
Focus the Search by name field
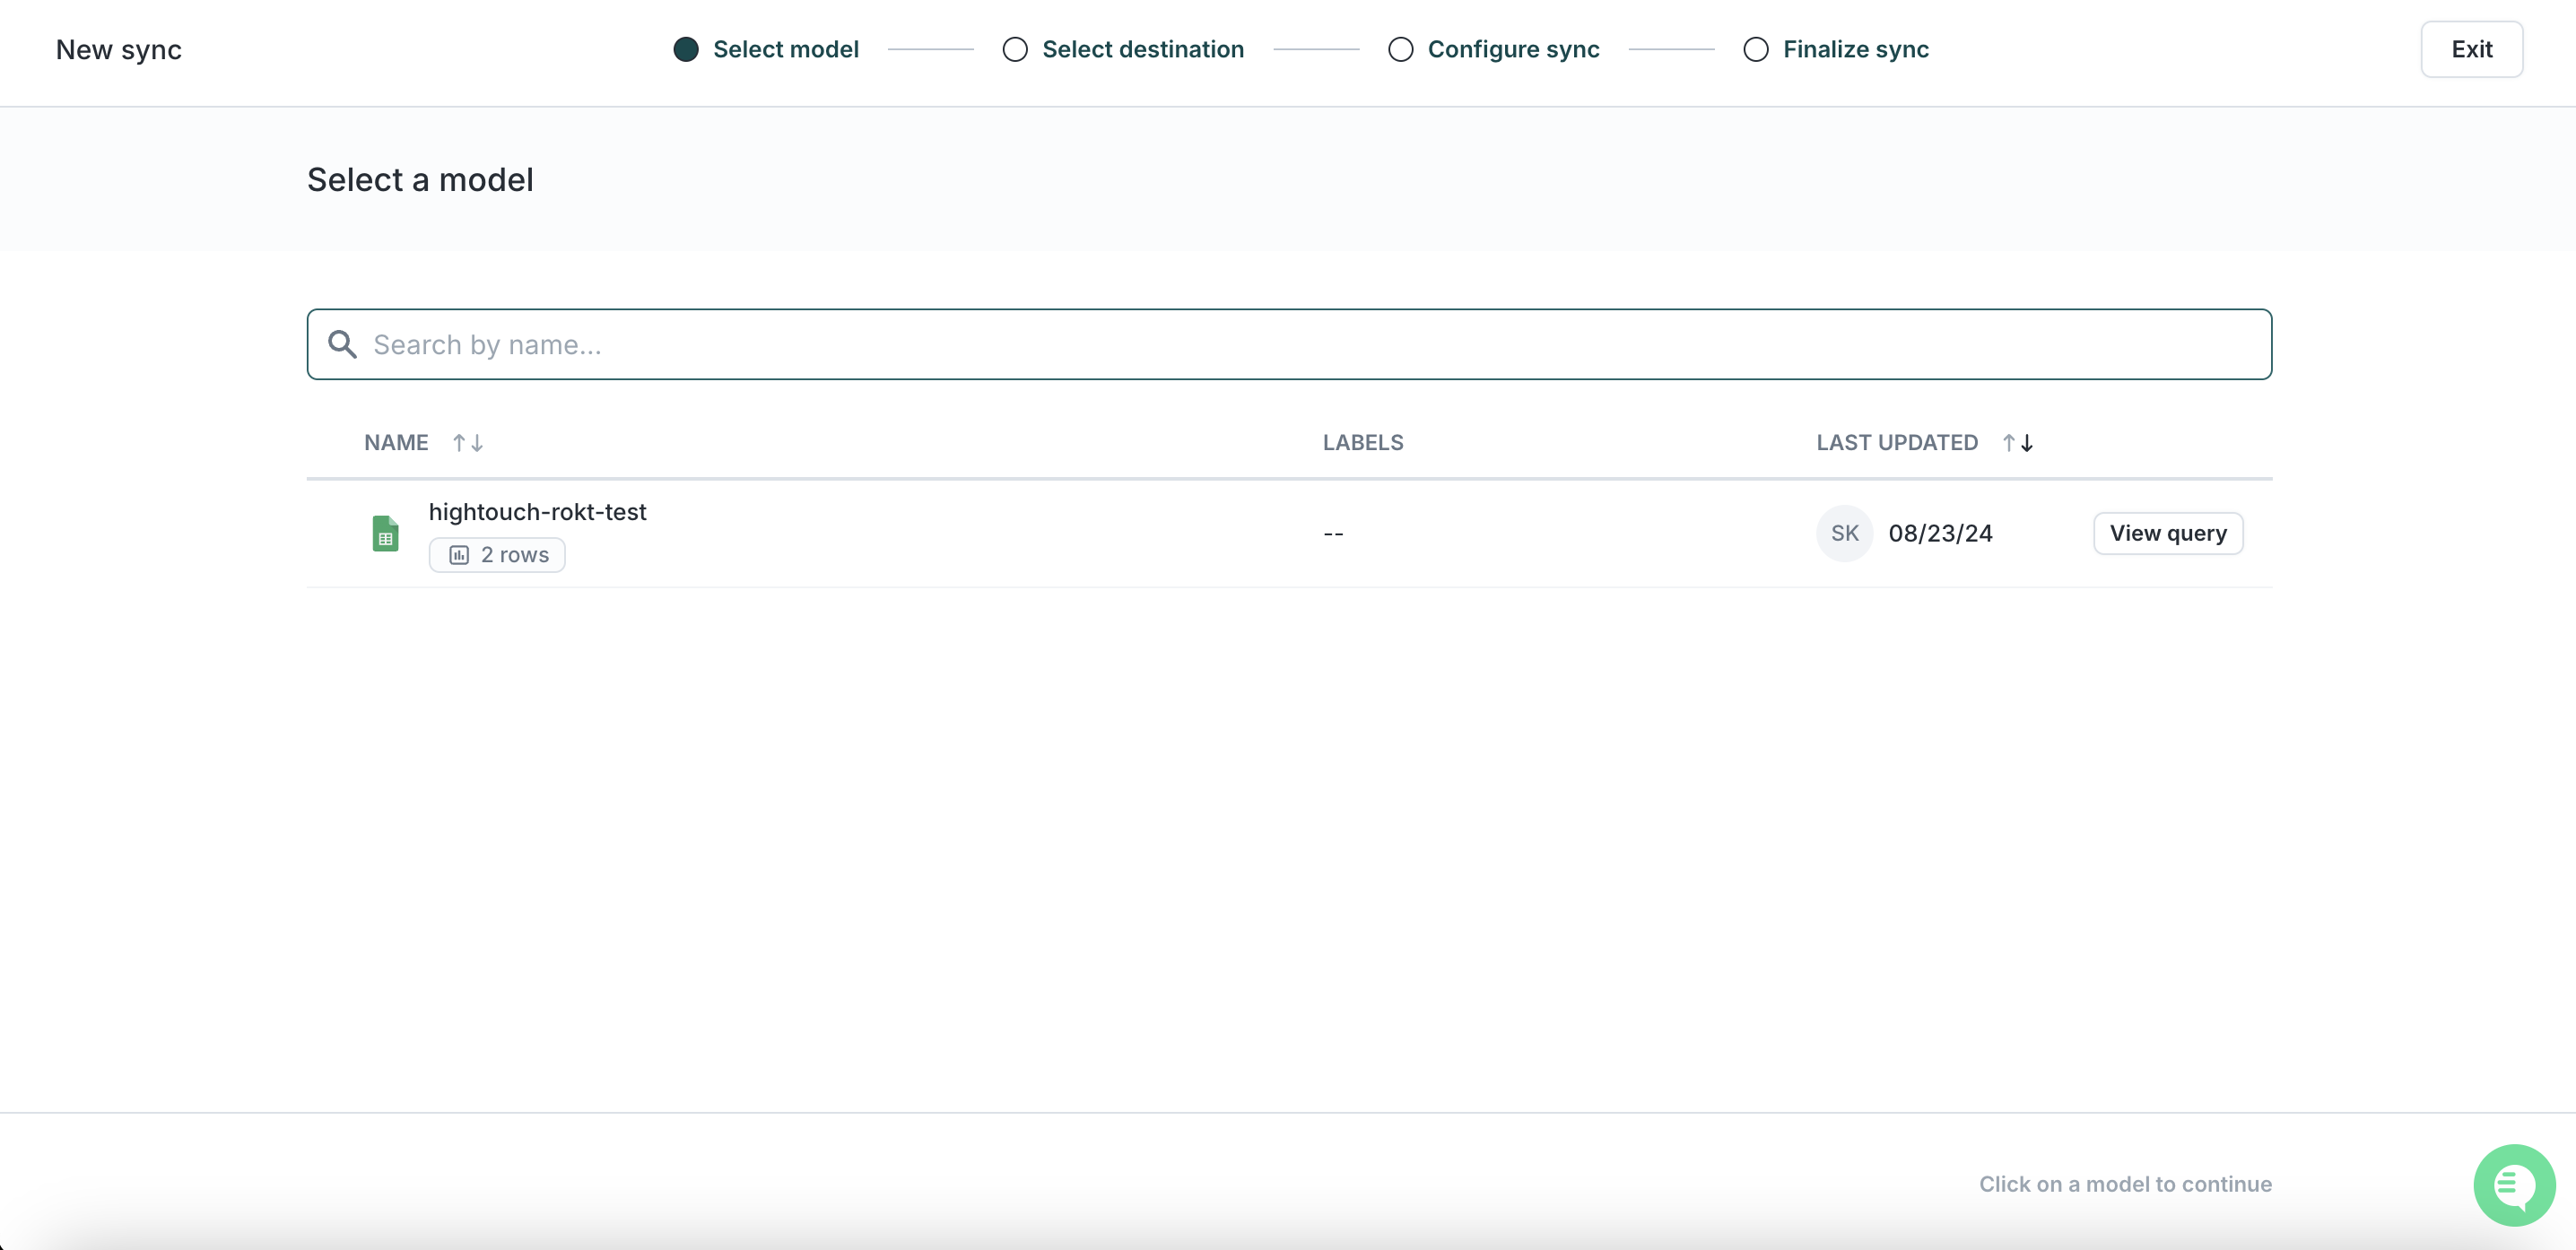[1289, 344]
